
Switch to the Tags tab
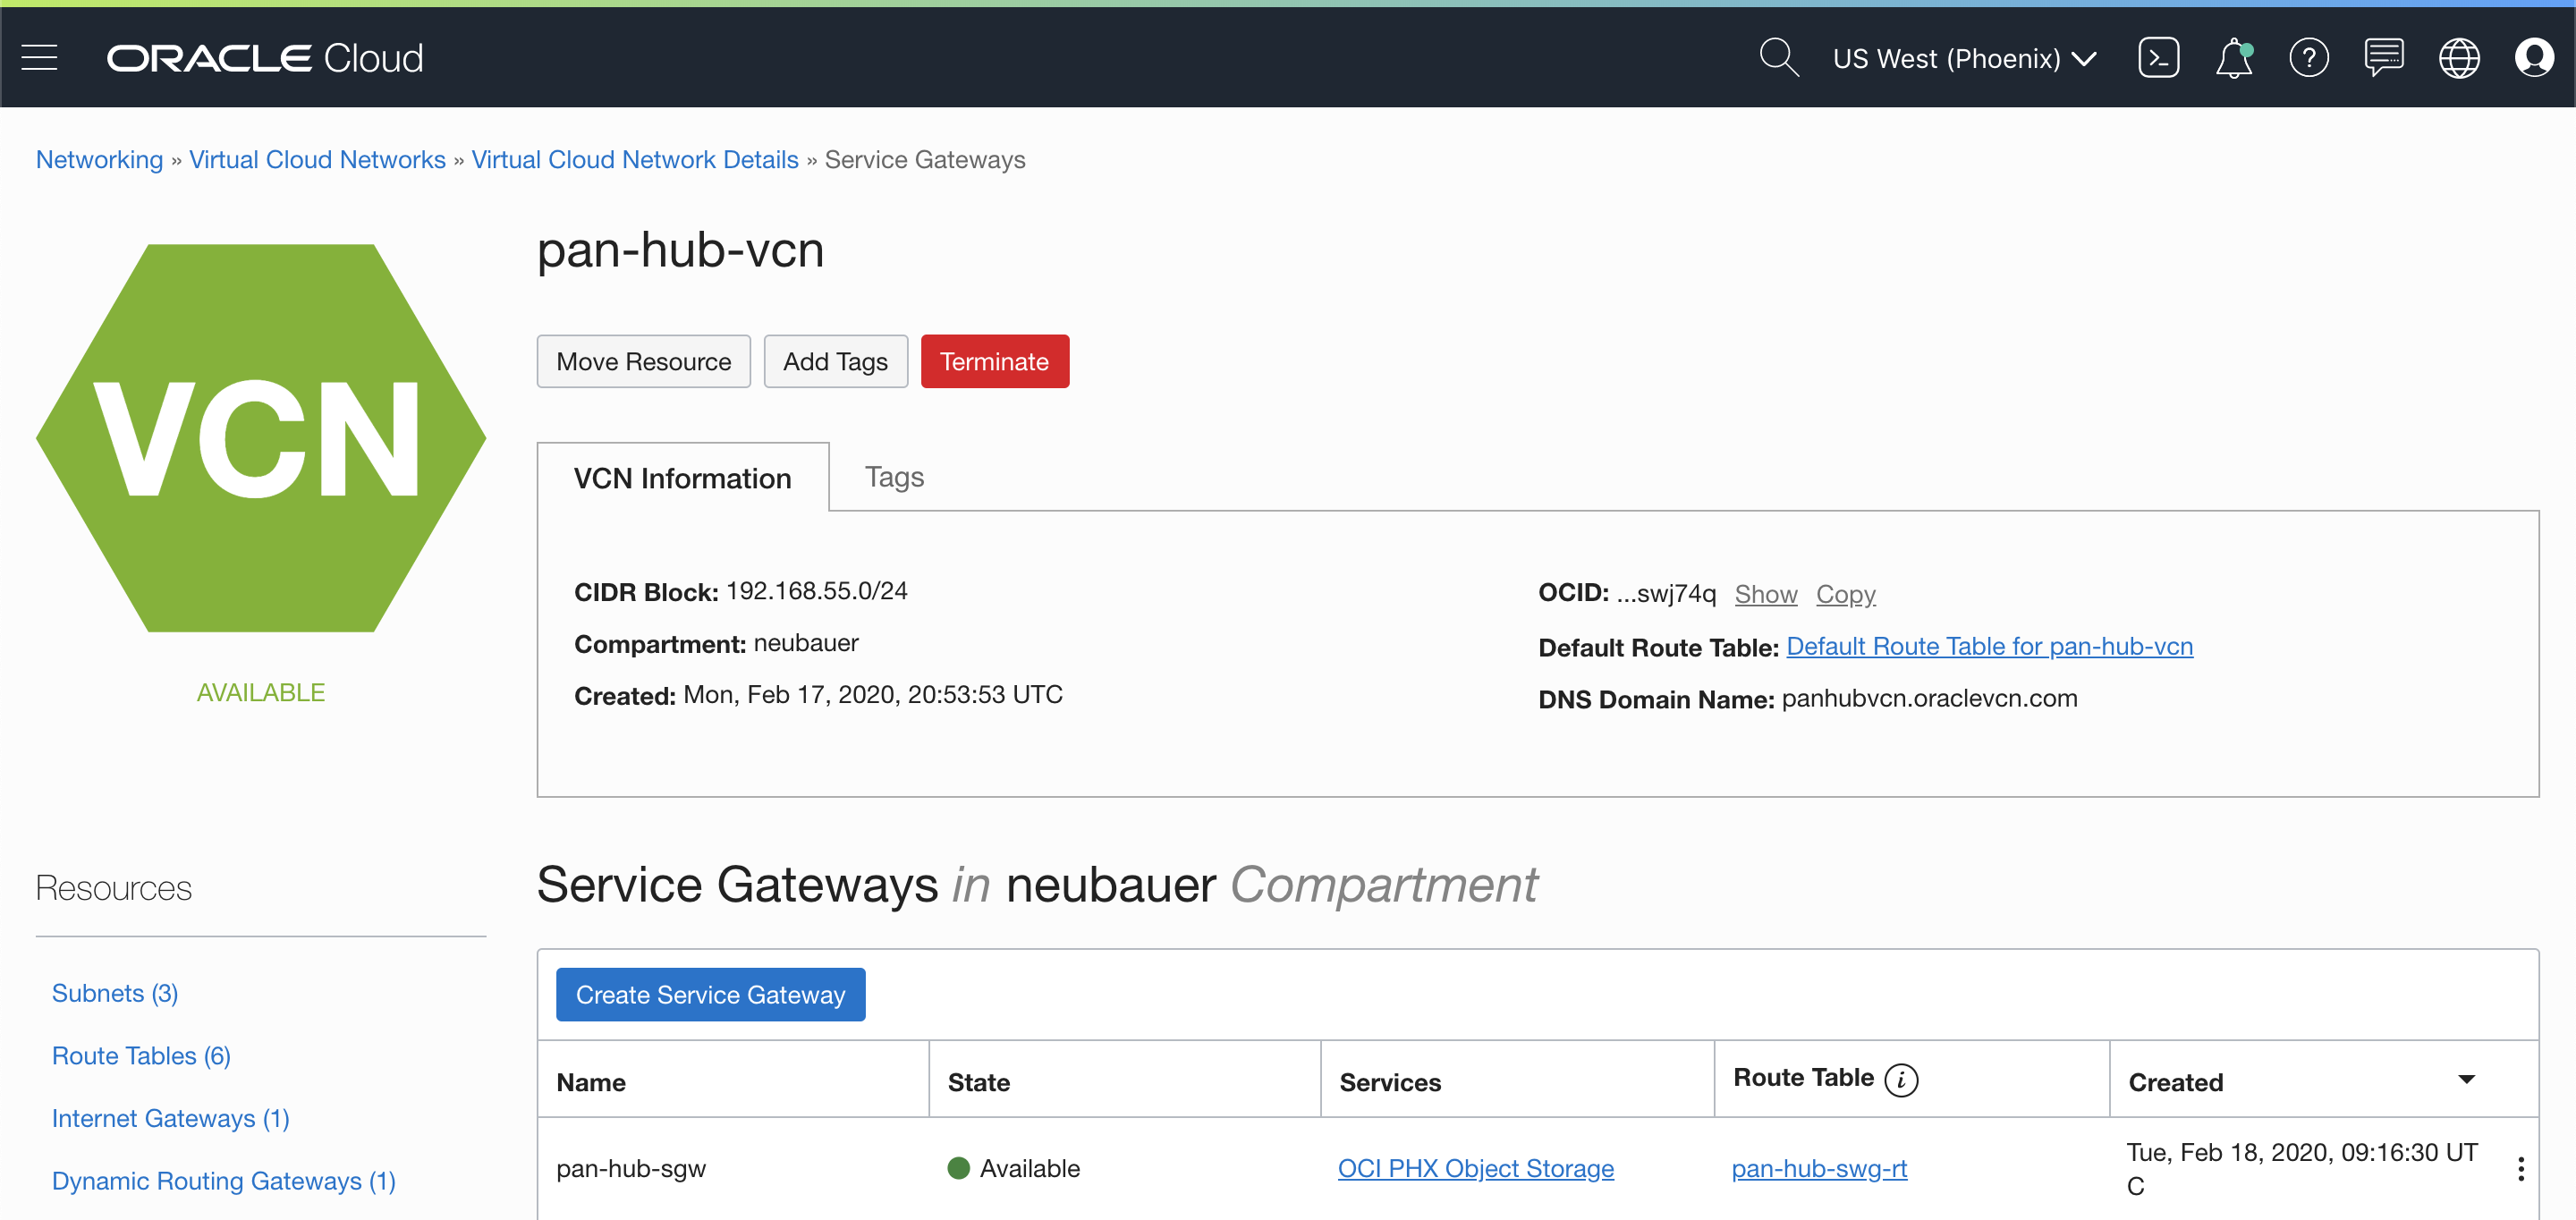pyautogui.click(x=894, y=477)
